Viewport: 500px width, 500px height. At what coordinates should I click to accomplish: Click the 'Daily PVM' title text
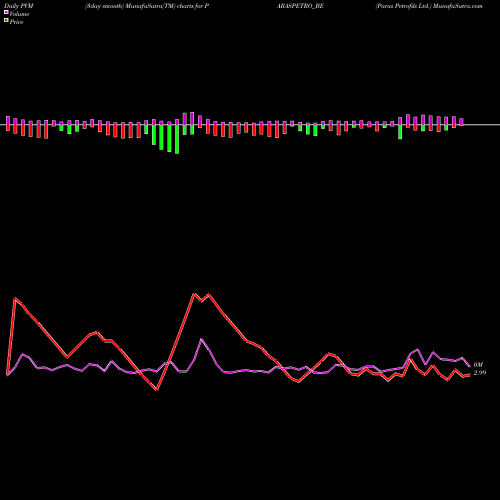click(x=19, y=6)
